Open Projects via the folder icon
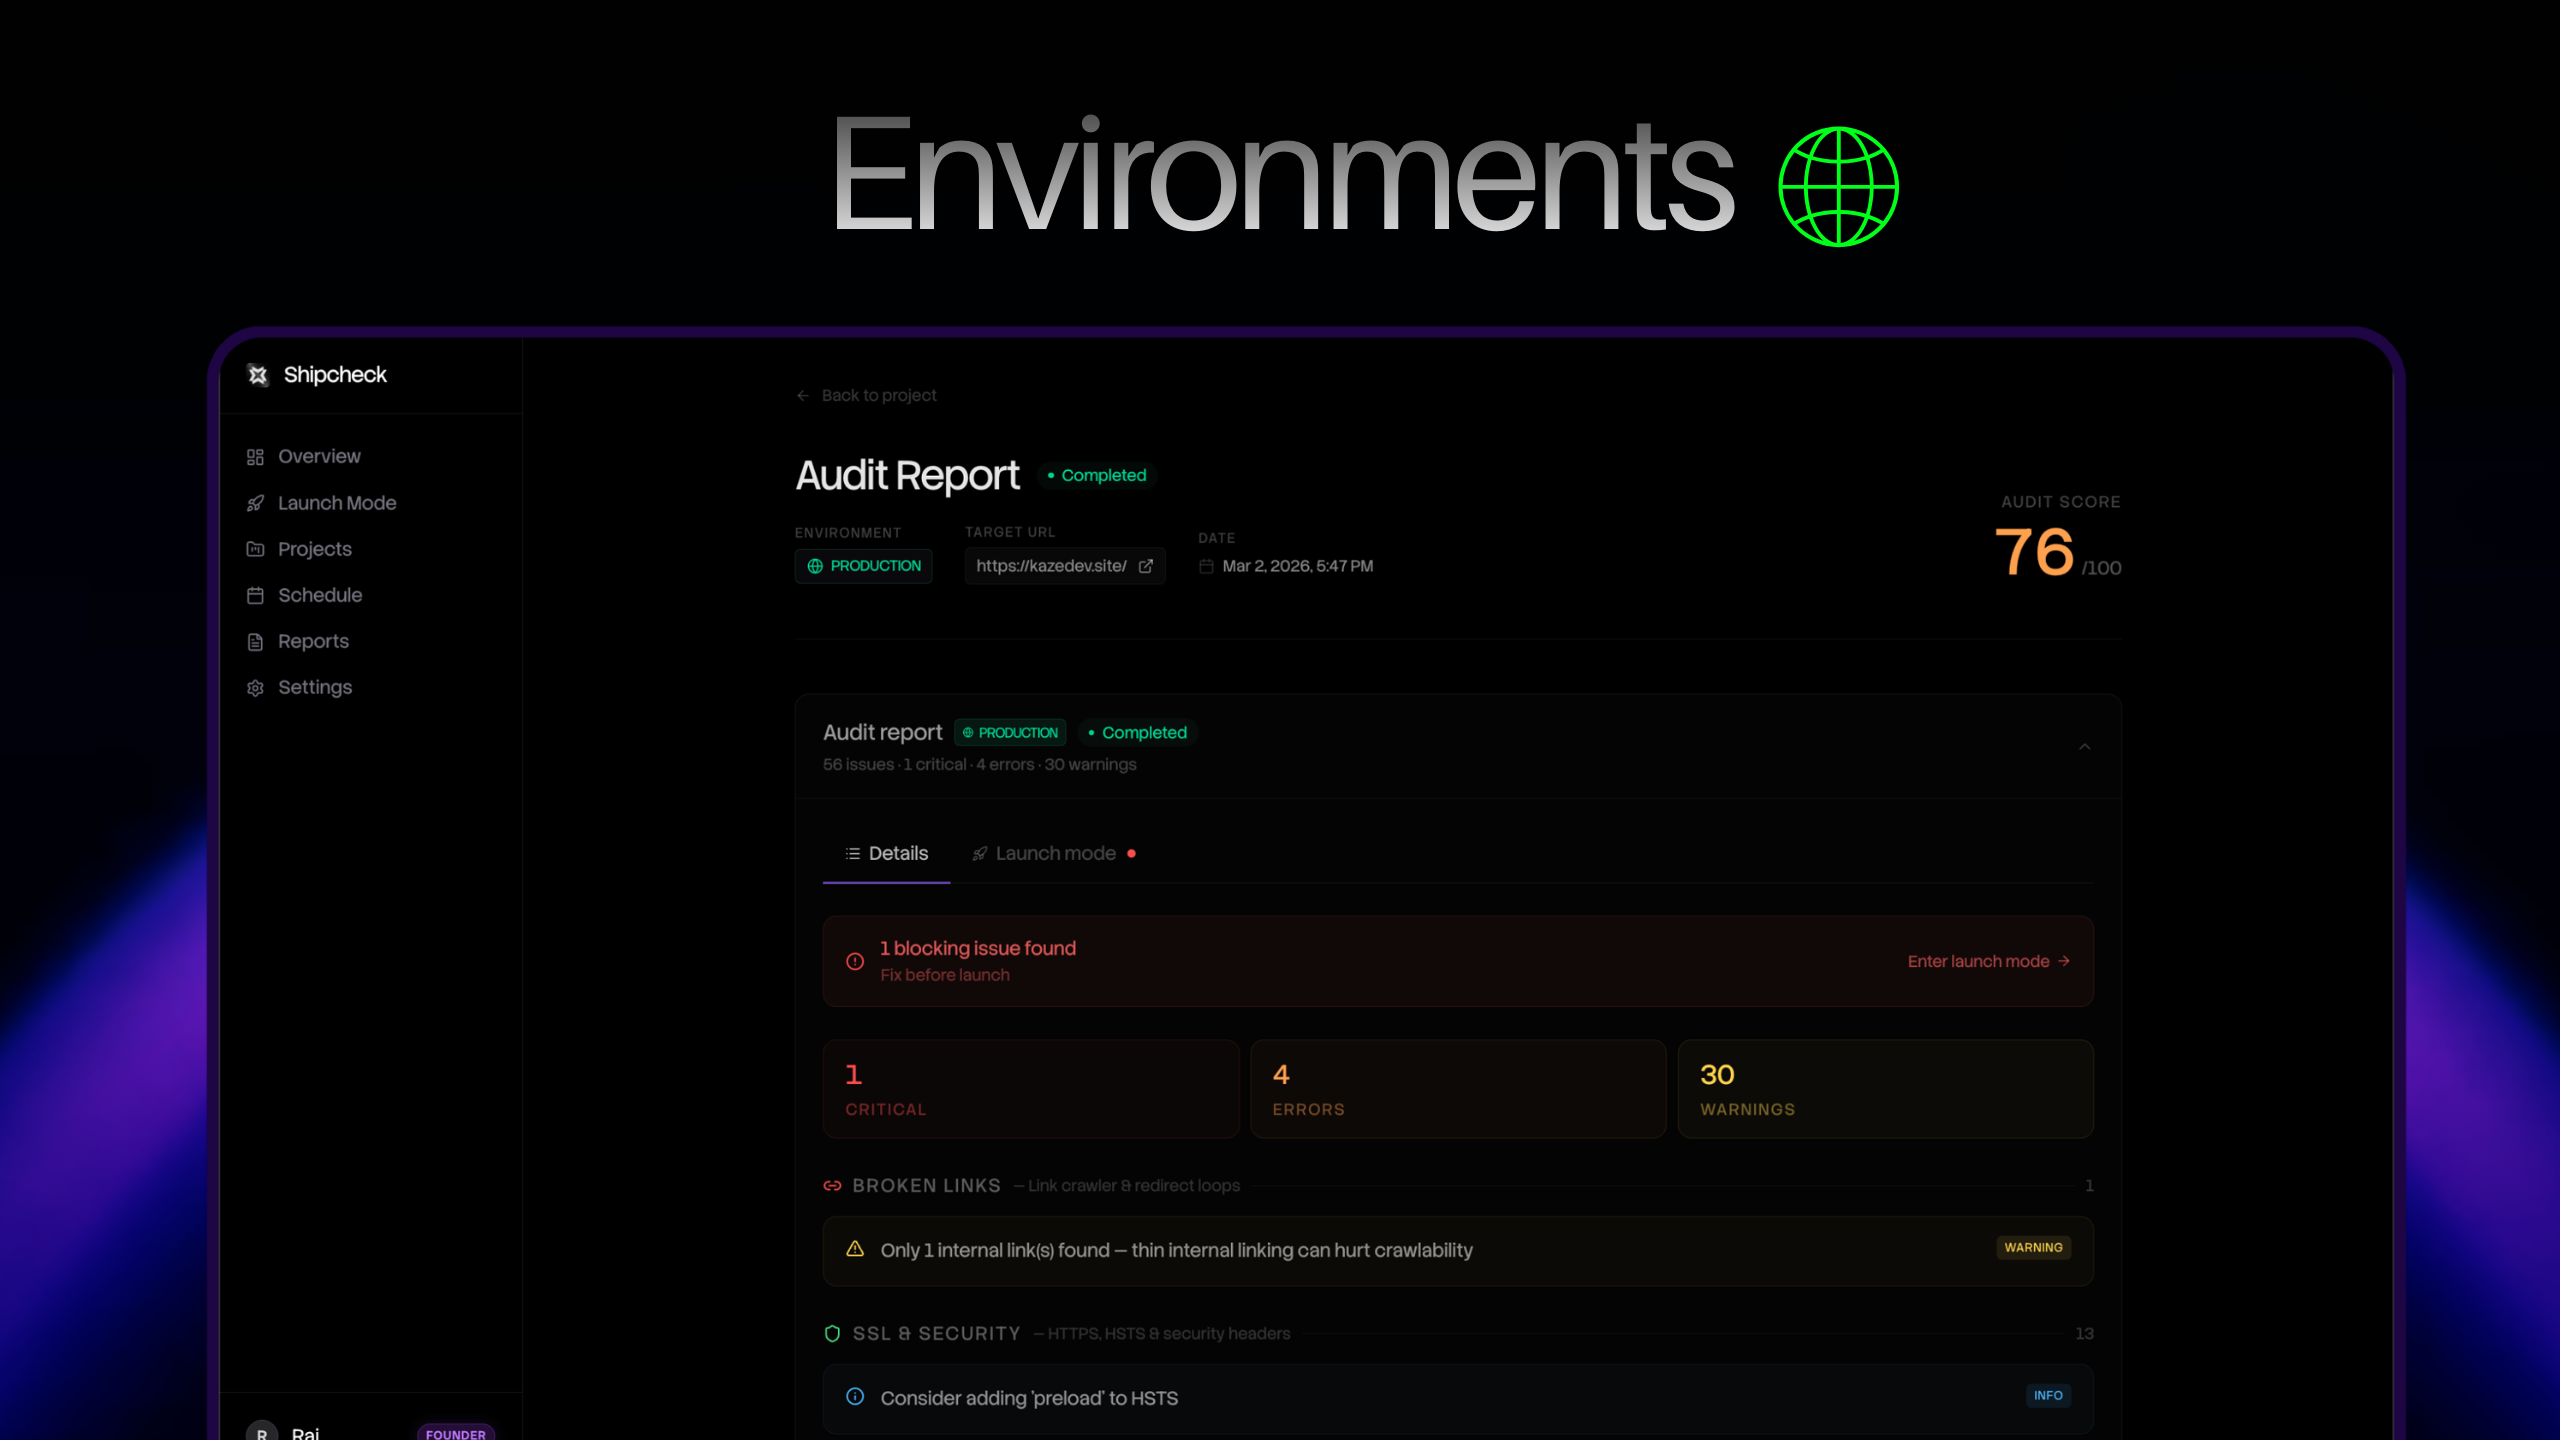The height and width of the screenshot is (1440, 2560). click(255, 549)
